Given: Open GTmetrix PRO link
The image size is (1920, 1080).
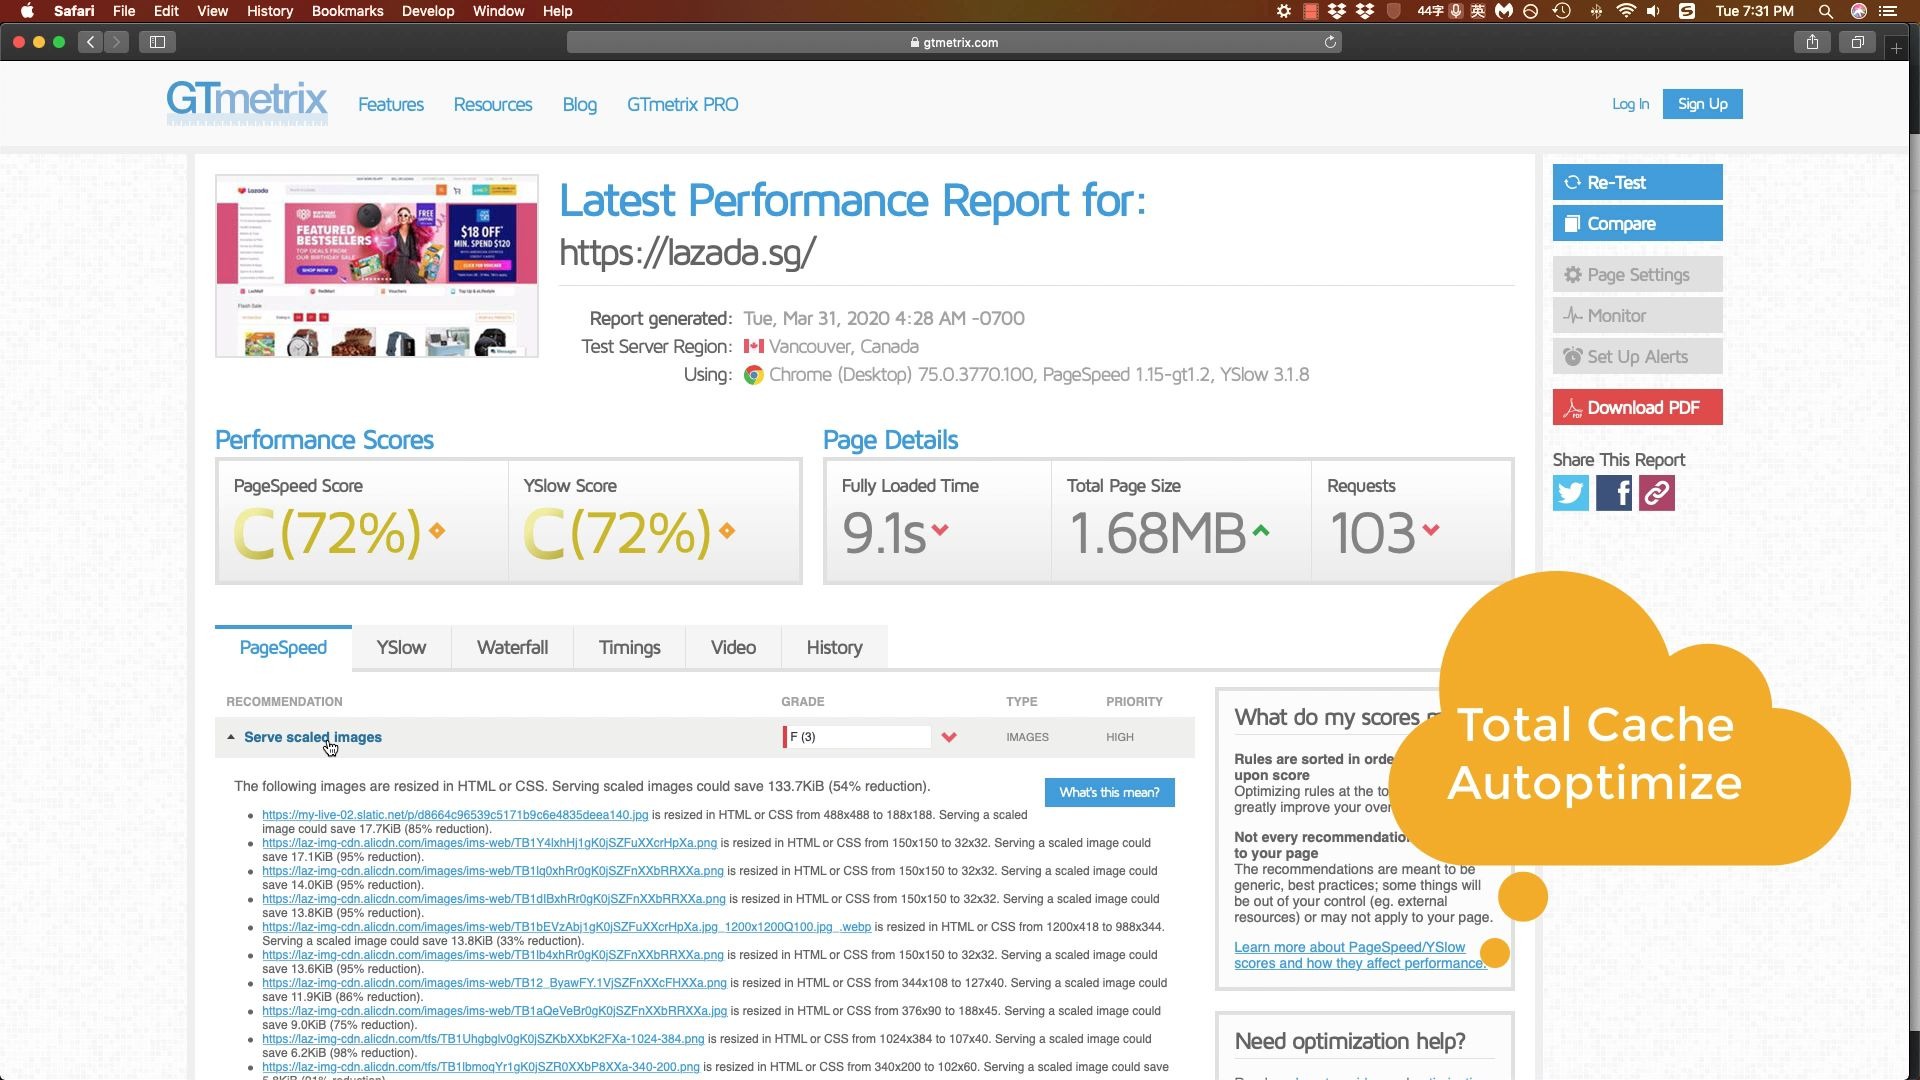Looking at the screenshot, I should 683,104.
